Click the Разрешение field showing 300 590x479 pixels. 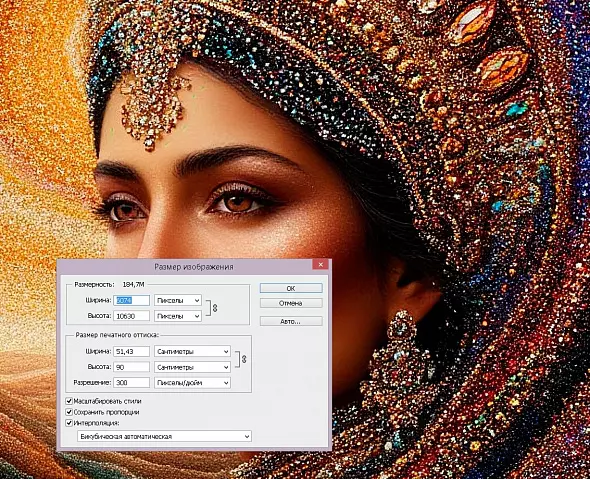pyautogui.click(x=132, y=383)
